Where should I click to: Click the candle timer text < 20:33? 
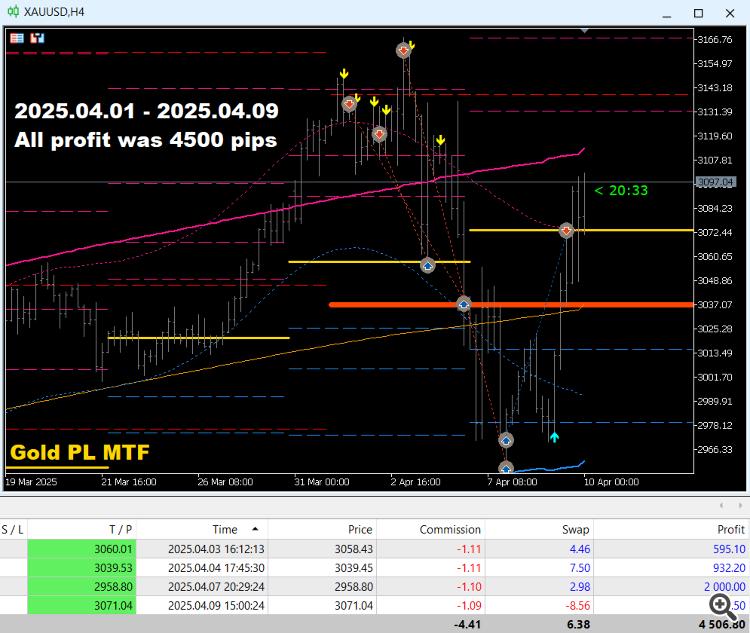pos(621,190)
